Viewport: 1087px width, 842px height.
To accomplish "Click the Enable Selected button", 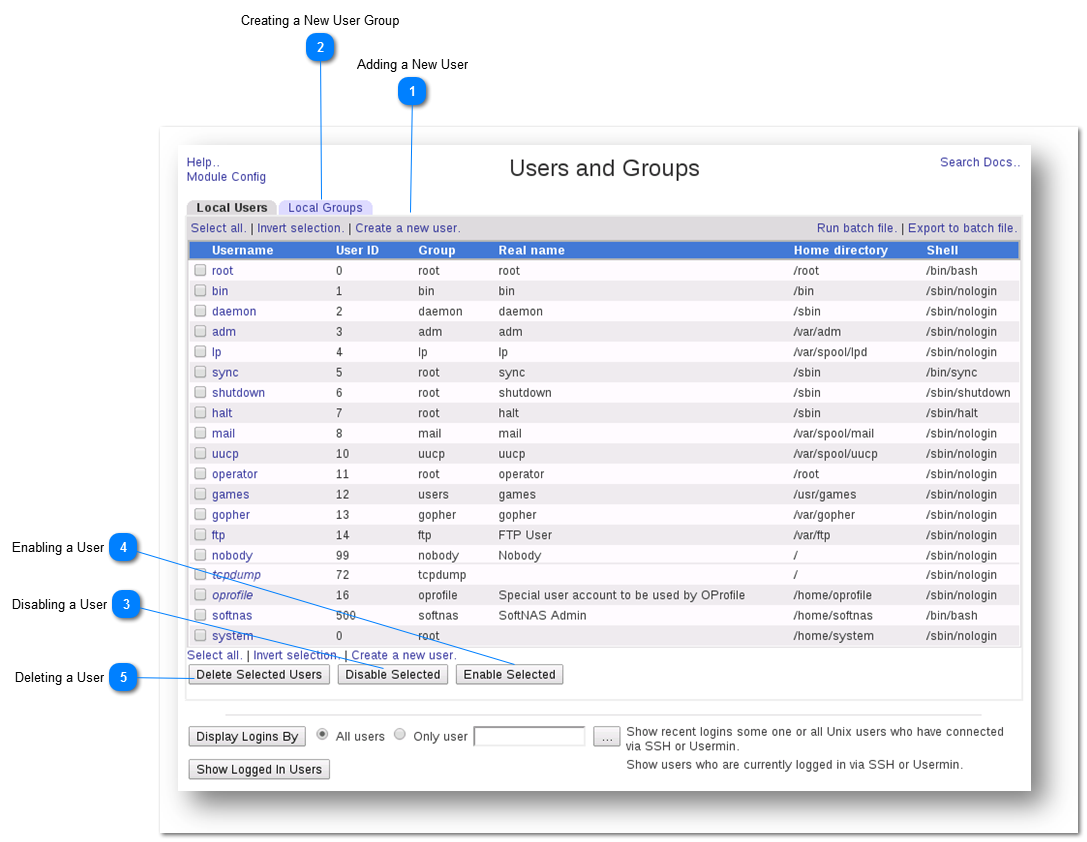I will [x=510, y=674].
